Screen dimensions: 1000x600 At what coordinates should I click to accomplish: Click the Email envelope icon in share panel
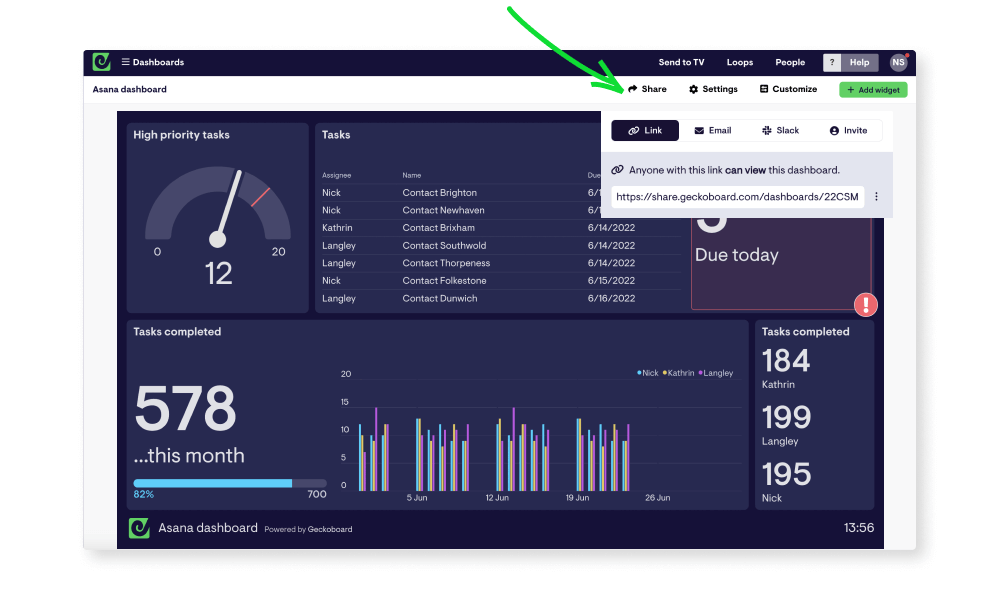click(x=698, y=130)
